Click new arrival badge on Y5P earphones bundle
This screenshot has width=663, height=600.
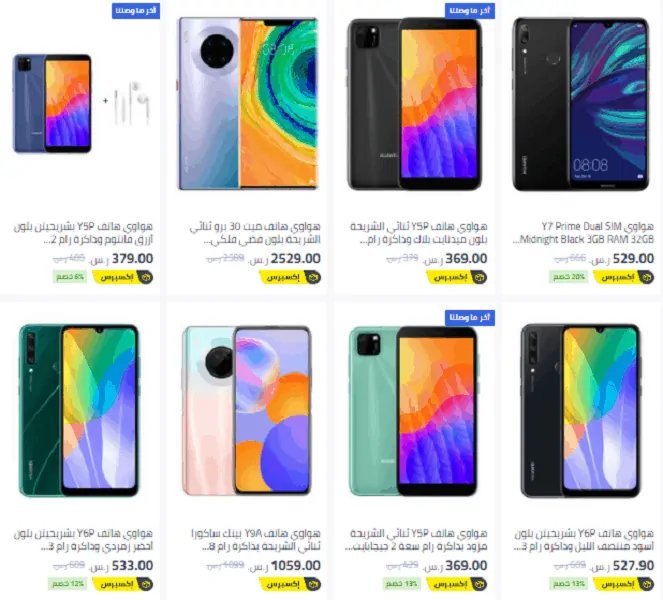point(136,11)
